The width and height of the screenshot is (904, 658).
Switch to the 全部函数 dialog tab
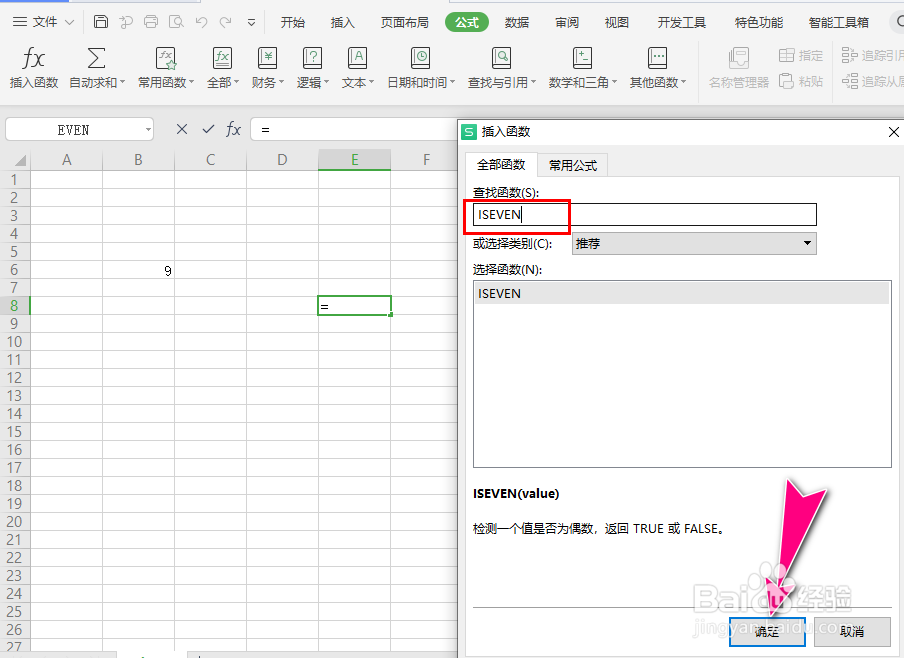point(501,165)
